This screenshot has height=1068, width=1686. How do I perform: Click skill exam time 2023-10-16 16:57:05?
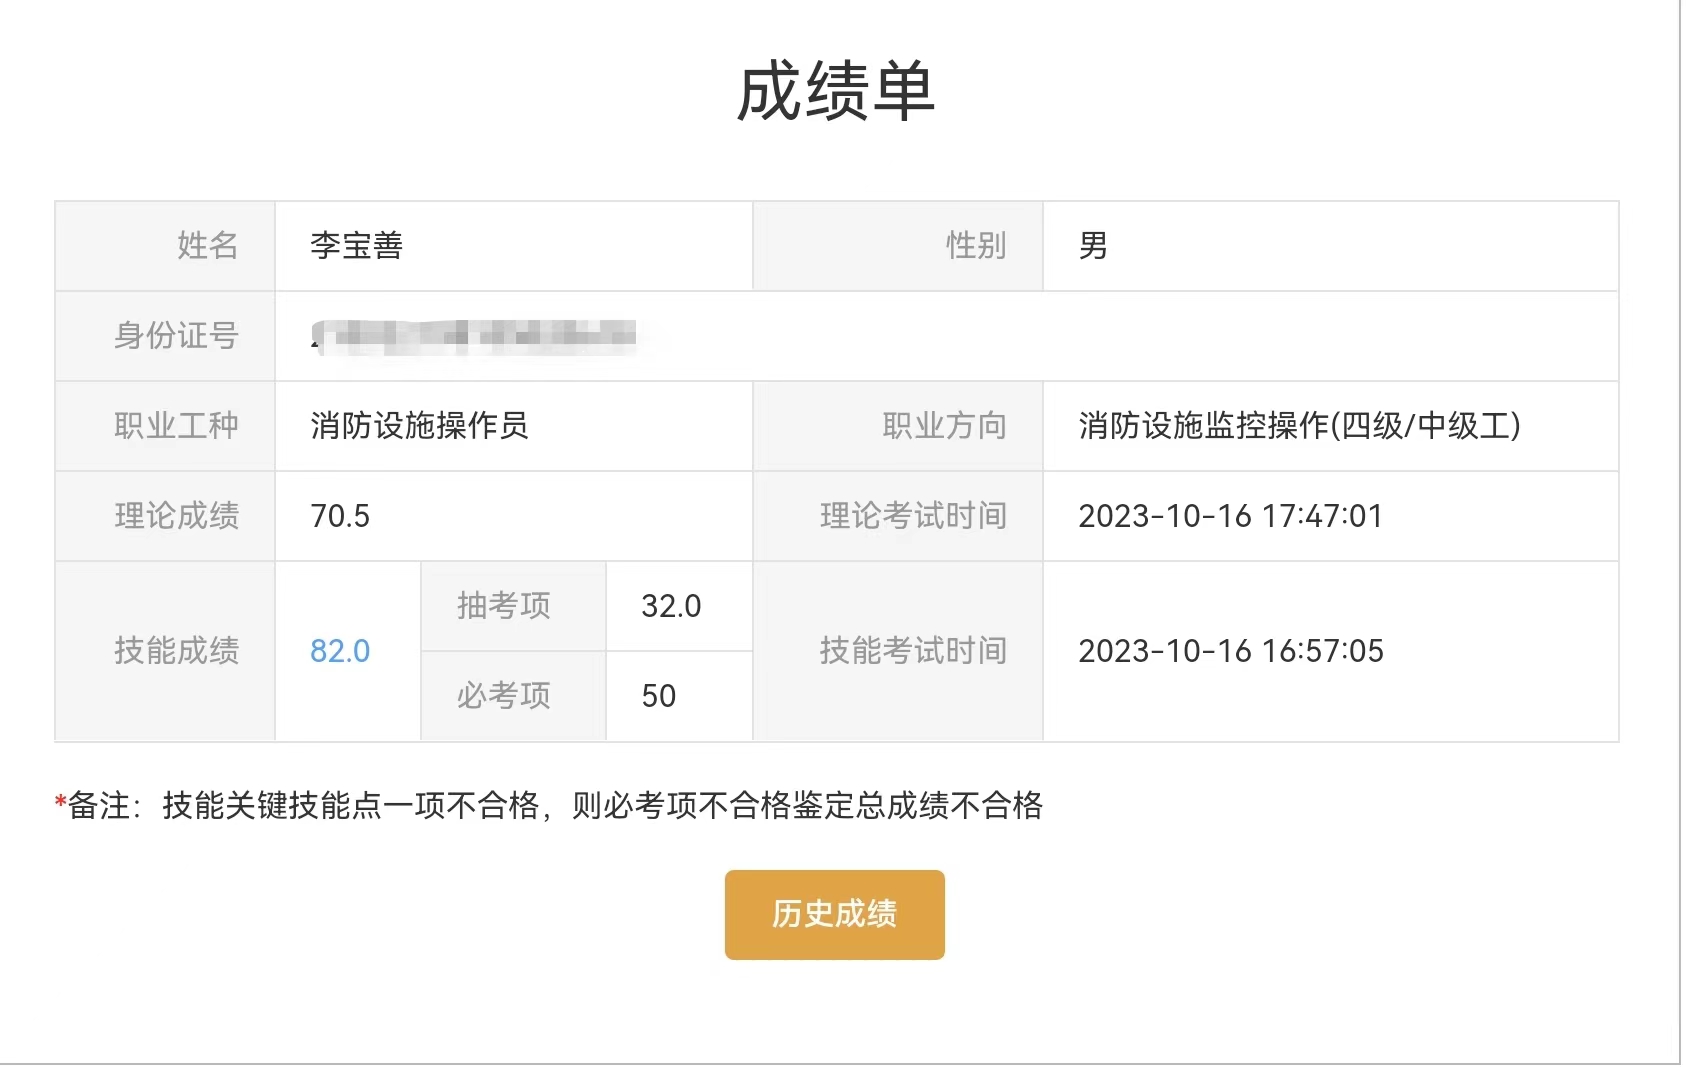1231,651
